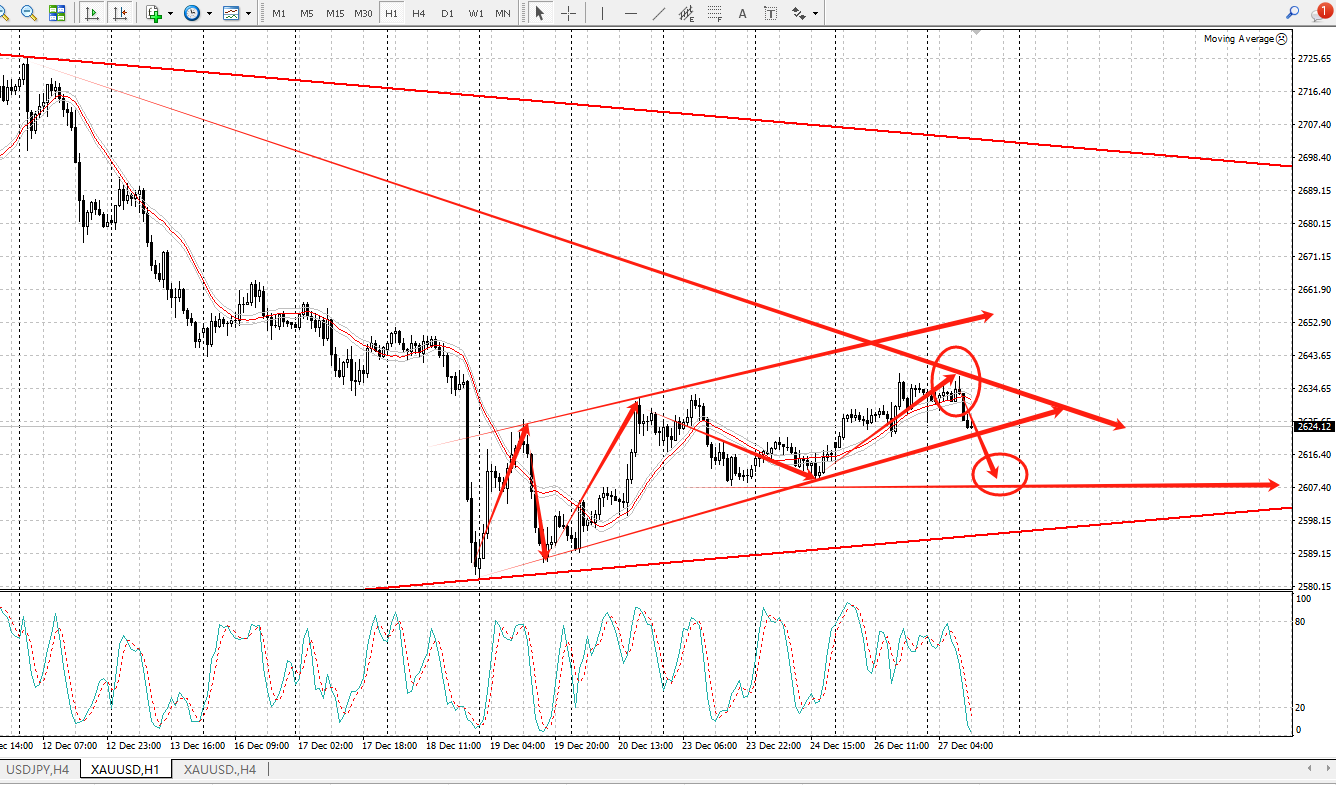Switch chart to MN monthly timeframe
This screenshot has height=785, width=1336.
coord(503,14)
